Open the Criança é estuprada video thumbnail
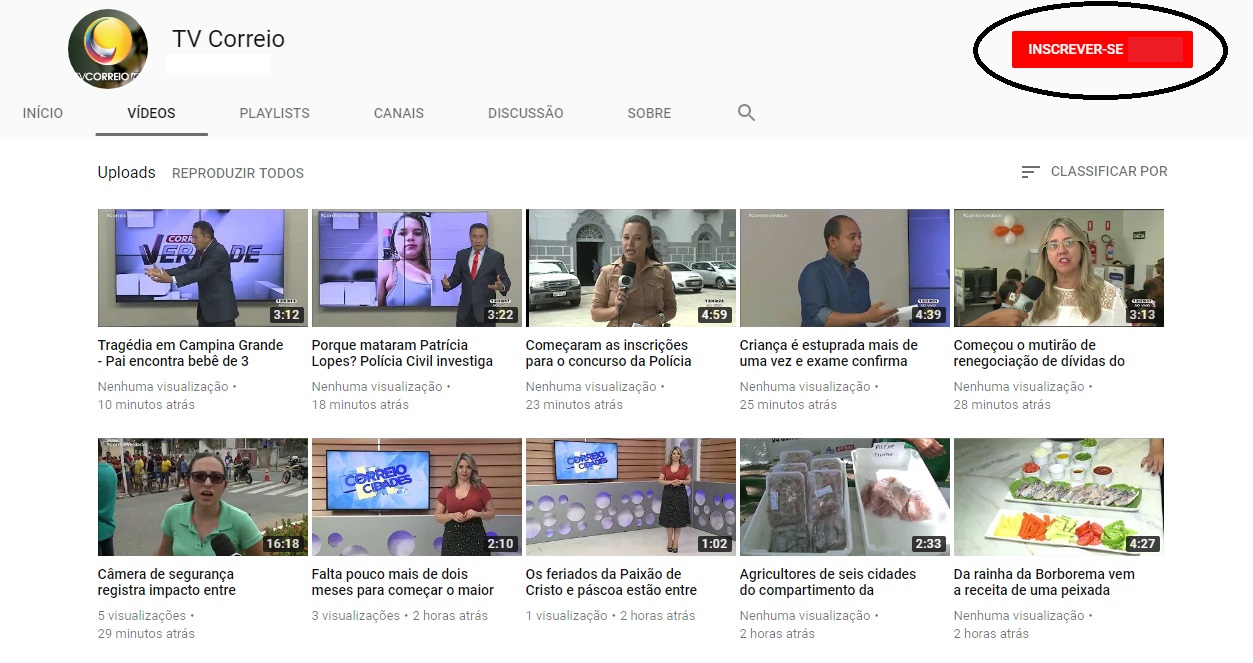This screenshot has width=1253, height=663. 845,268
